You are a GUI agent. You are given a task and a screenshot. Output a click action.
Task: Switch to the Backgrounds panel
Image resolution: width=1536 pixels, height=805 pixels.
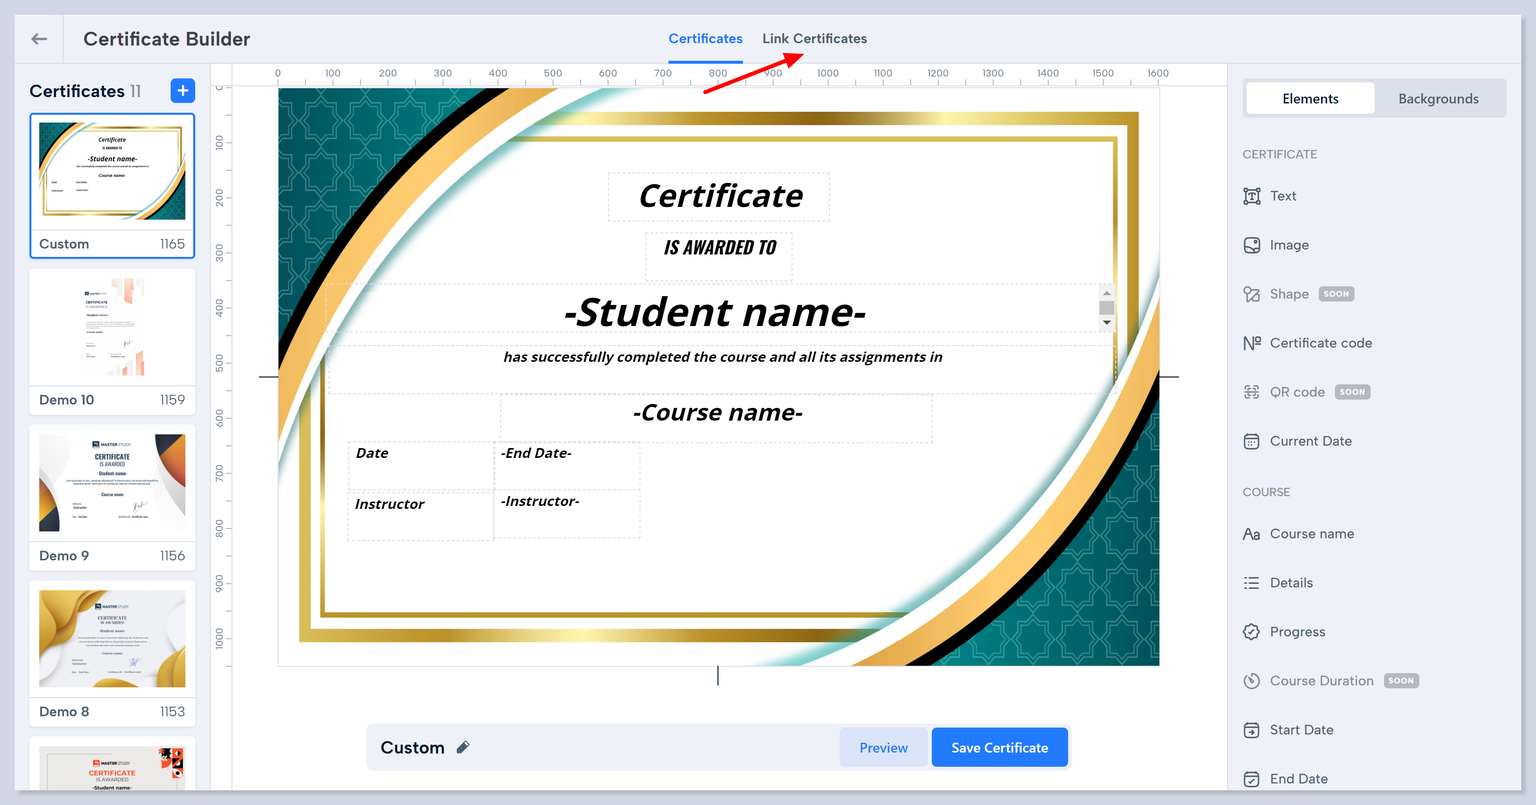(1438, 99)
